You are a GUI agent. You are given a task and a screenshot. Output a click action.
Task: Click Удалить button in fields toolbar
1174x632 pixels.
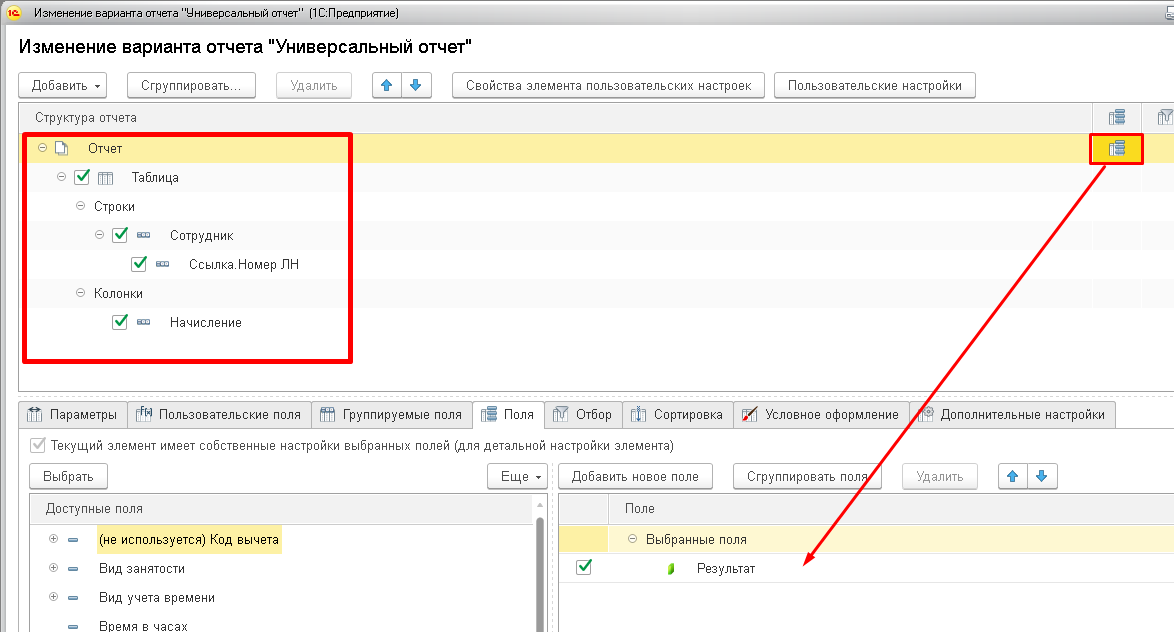pos(940,476)
